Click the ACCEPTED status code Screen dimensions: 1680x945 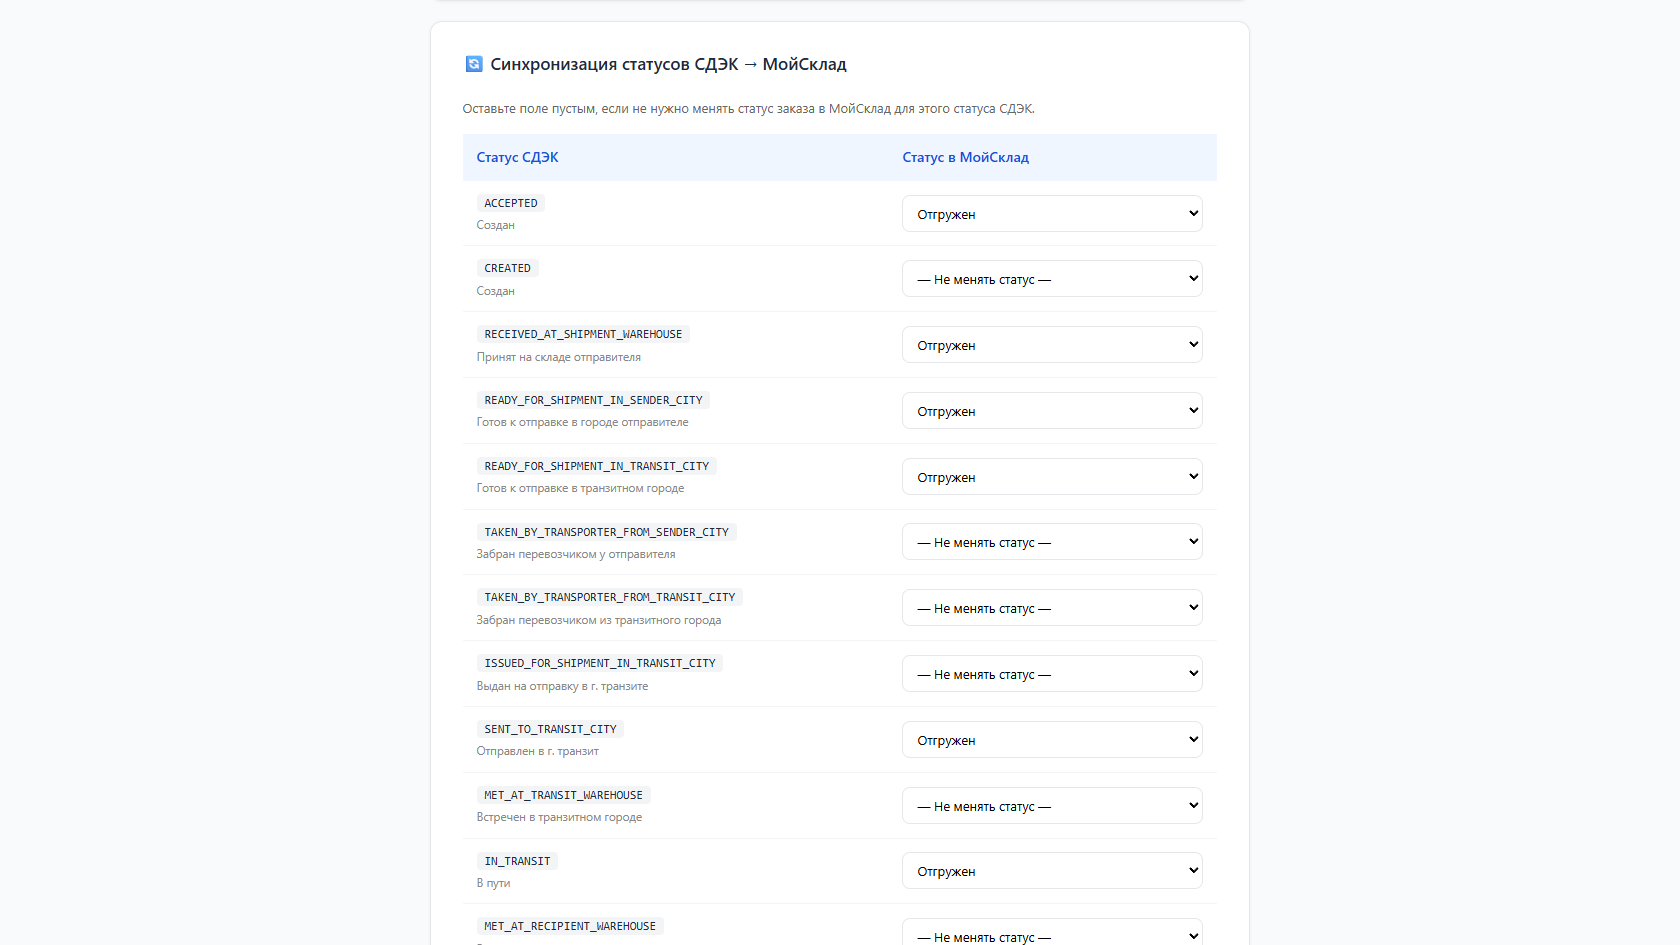click(x=511, y=203)
